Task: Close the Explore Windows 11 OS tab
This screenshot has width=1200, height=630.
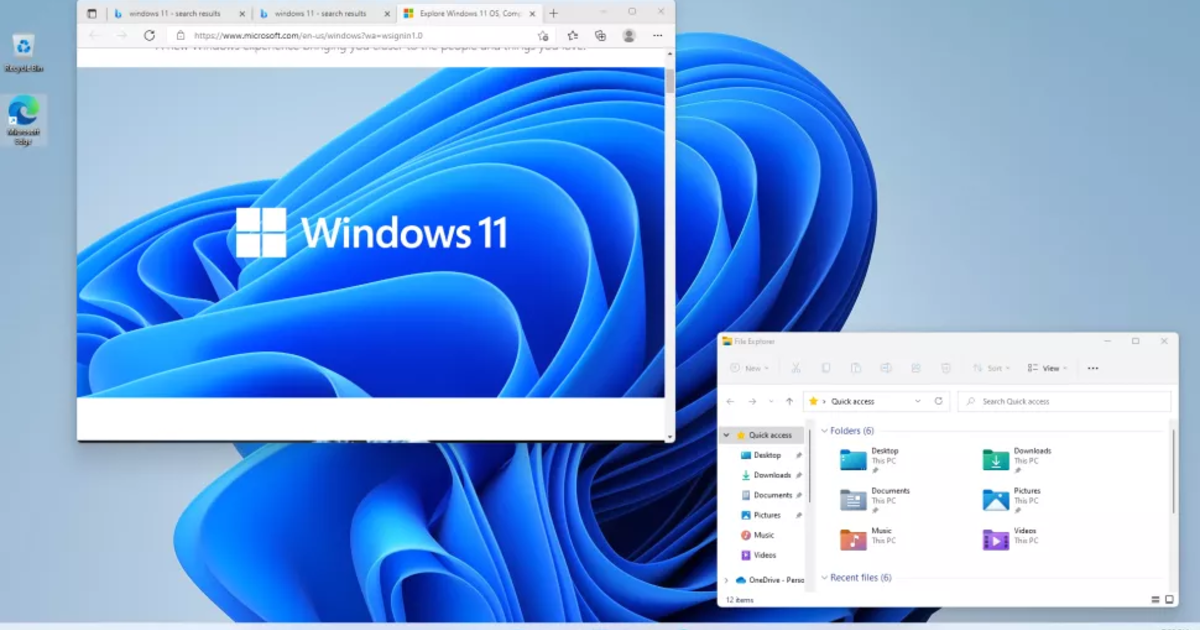Action: (x=531, y=14)
